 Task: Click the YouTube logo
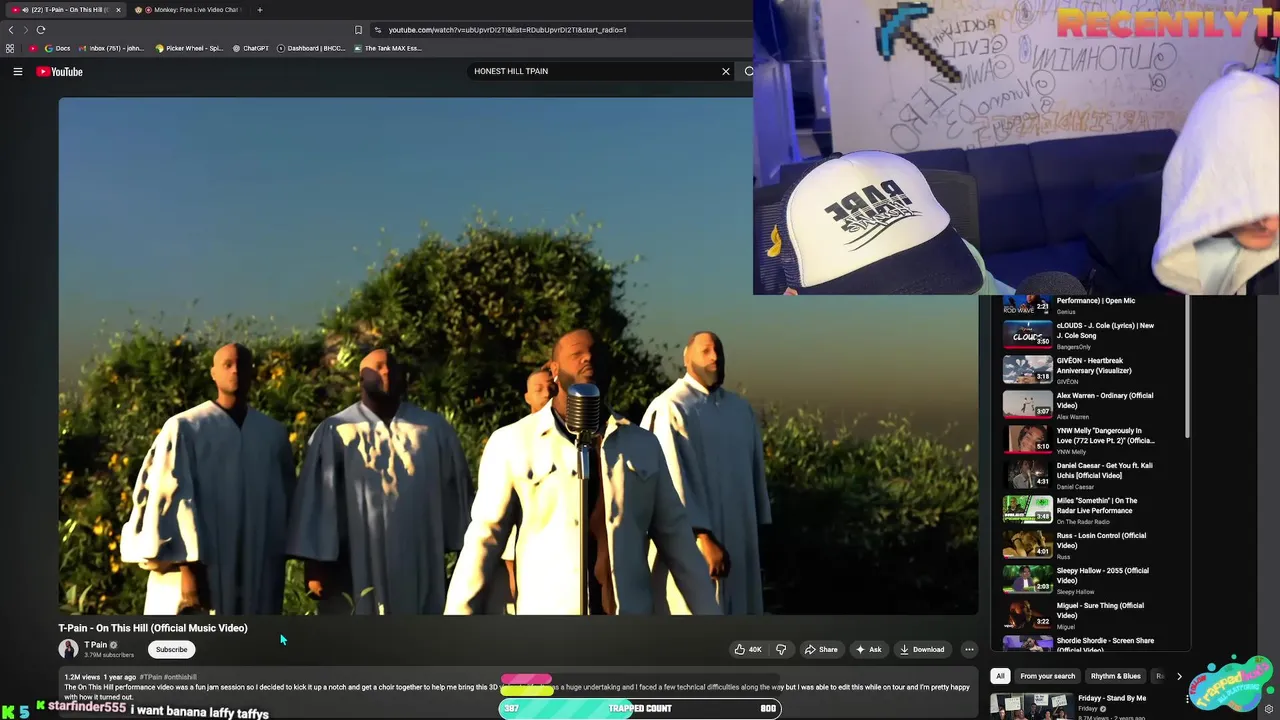click(60, 71)
